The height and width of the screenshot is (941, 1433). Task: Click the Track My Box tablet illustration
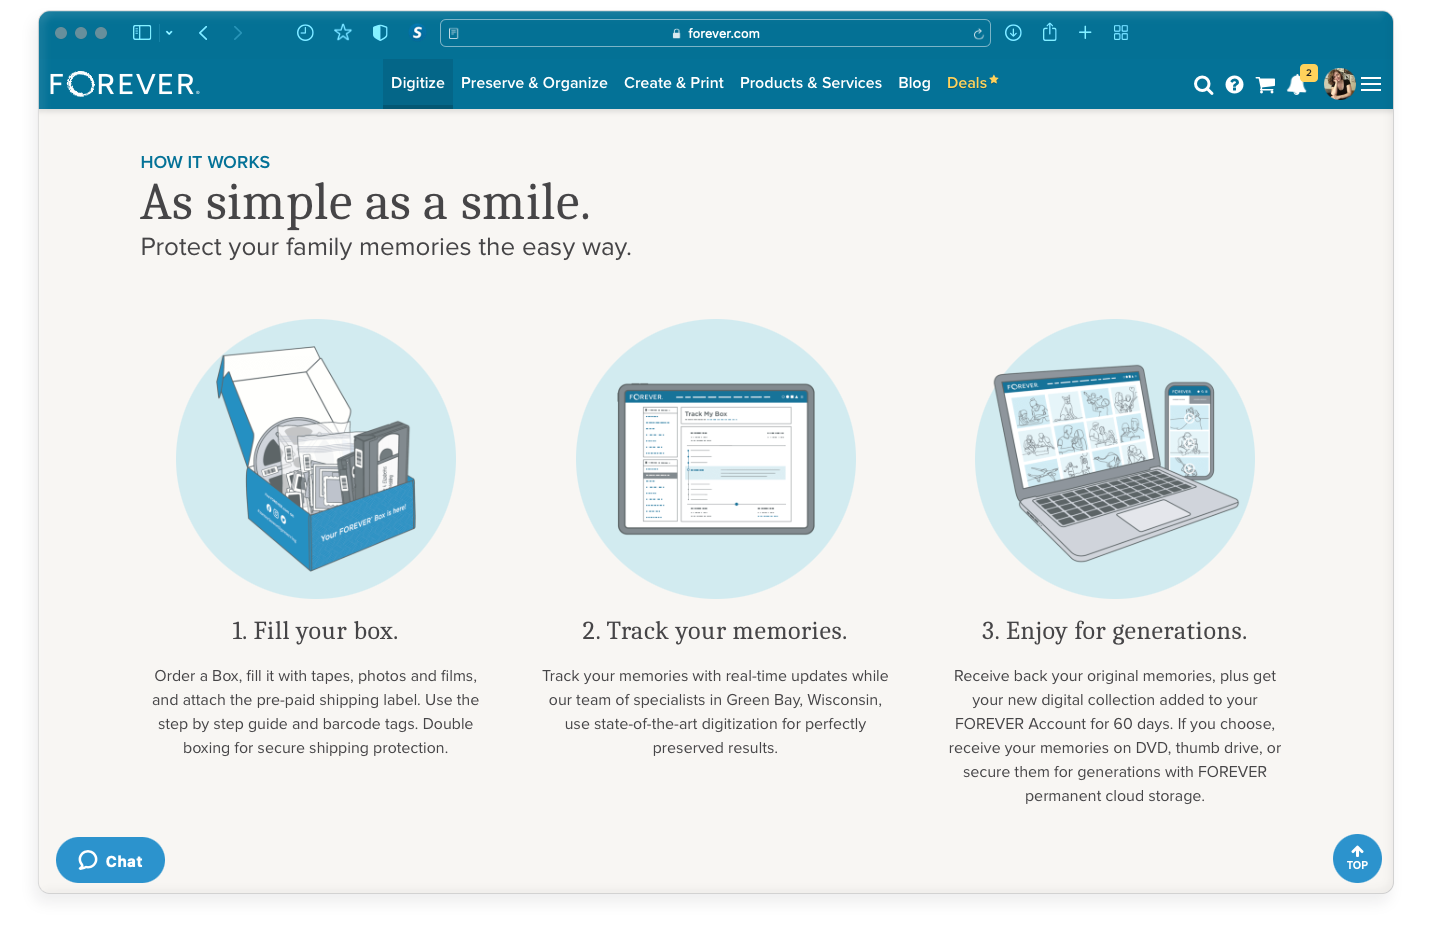(x=716, y=459)
